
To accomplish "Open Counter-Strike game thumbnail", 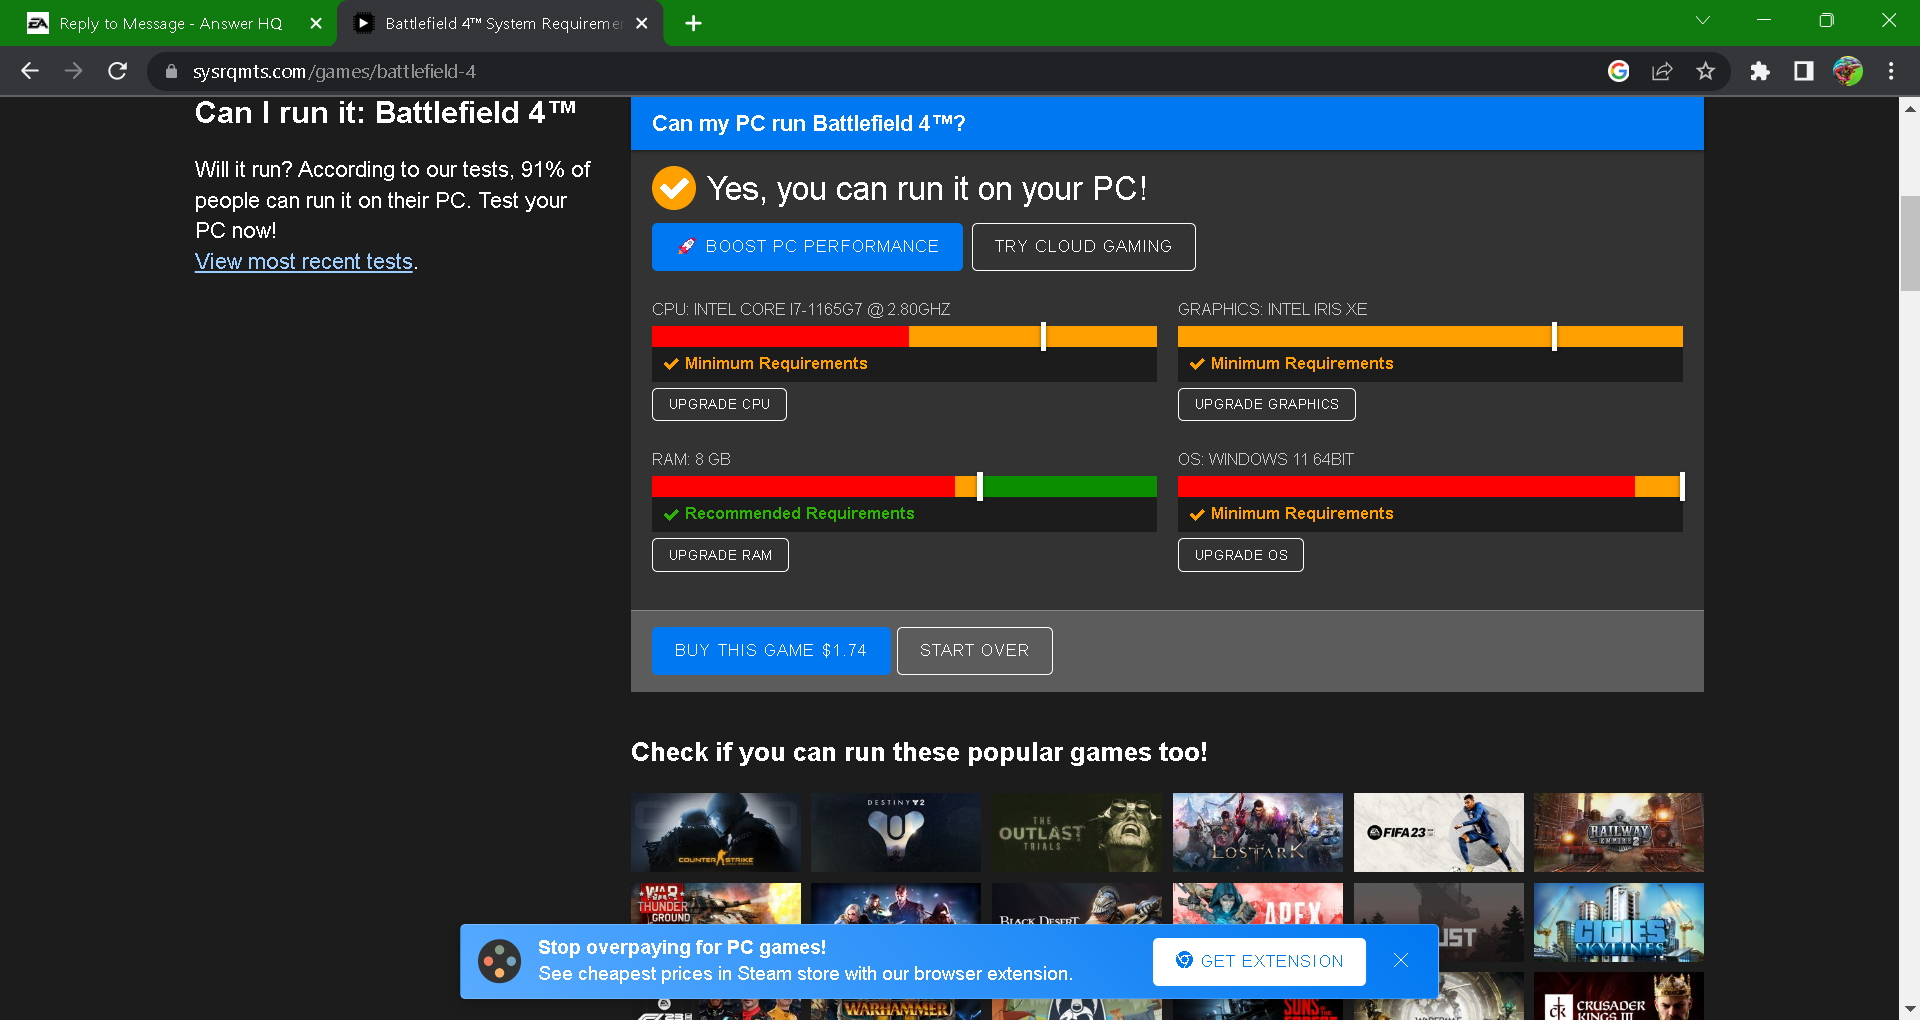I will pos(716,832).
